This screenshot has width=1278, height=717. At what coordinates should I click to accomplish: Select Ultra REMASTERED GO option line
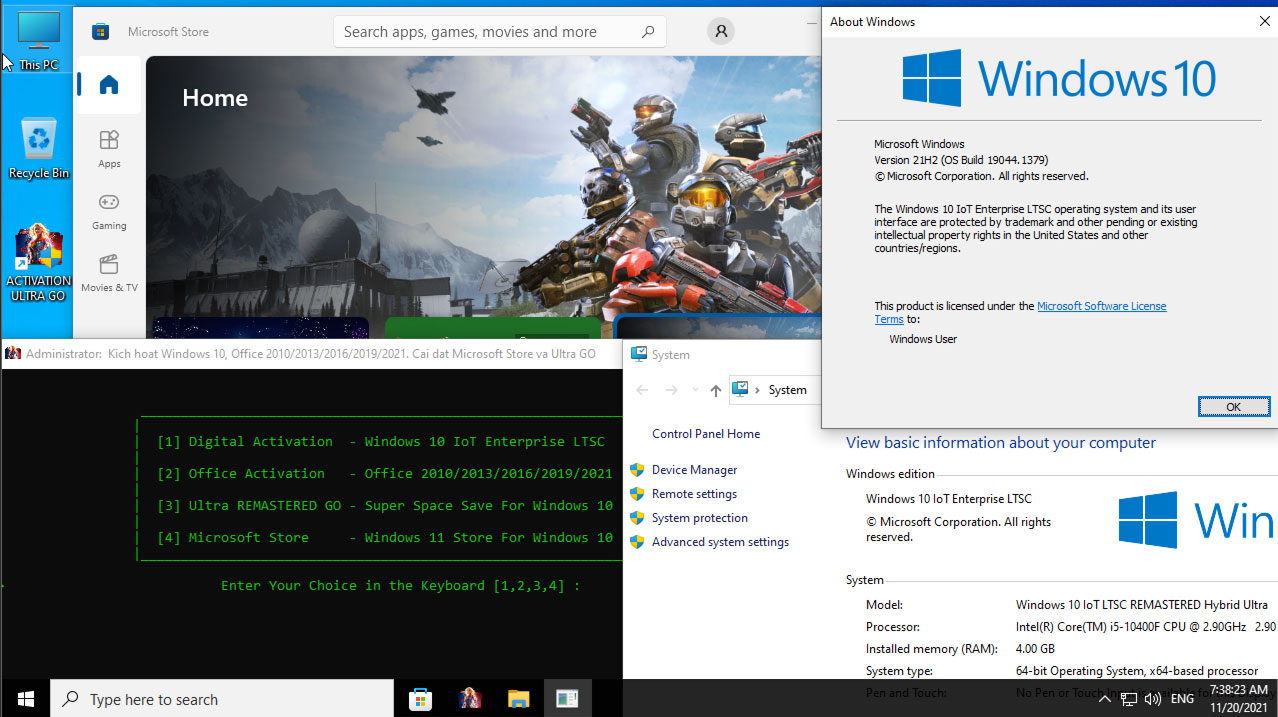pyautogui.click(x=385, y=505)
